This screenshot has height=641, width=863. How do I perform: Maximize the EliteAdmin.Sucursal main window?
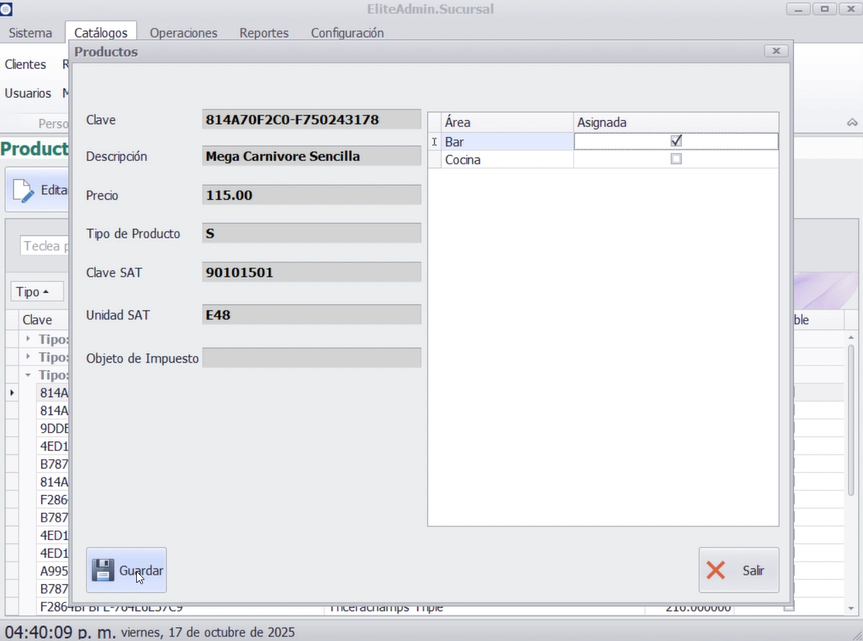(825, 9)
